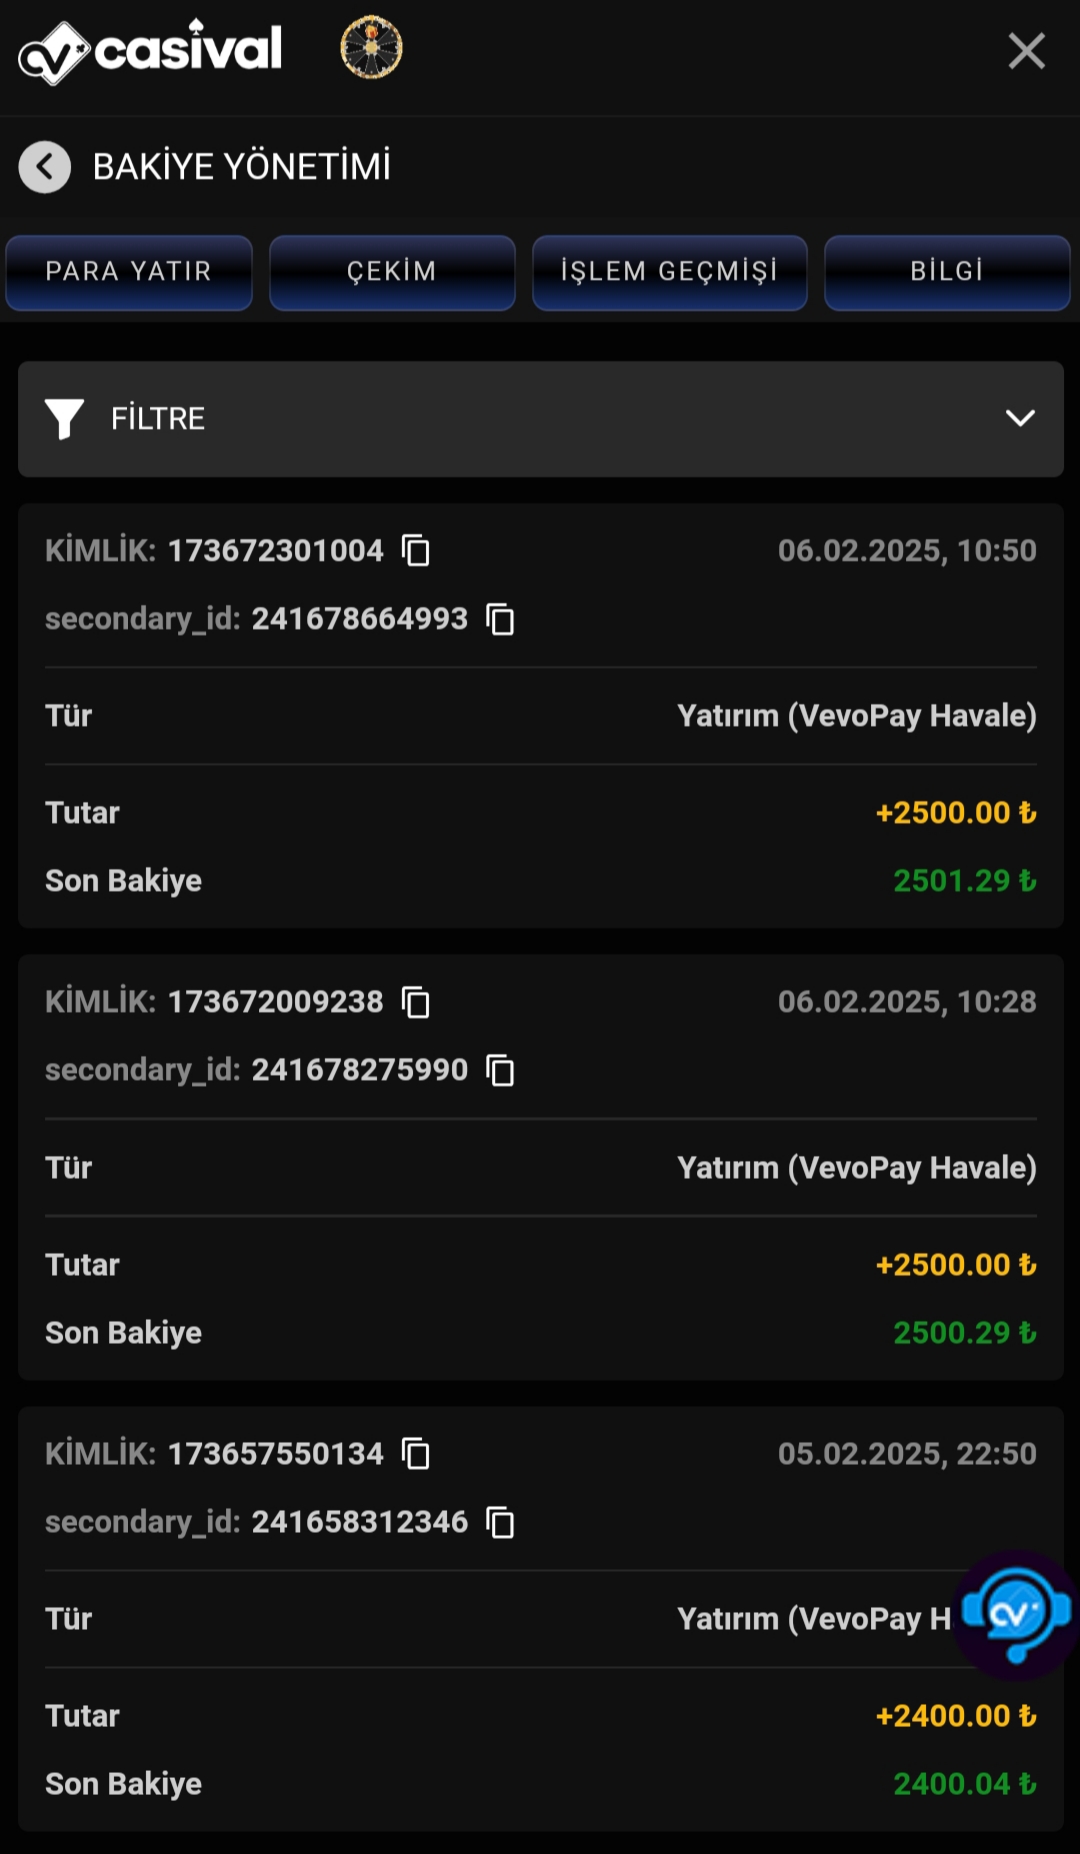The width and height of the screenshot is (1080, 1854).
Task: Copy secondary_id 241678275990
Action: tap(500, 1070)
